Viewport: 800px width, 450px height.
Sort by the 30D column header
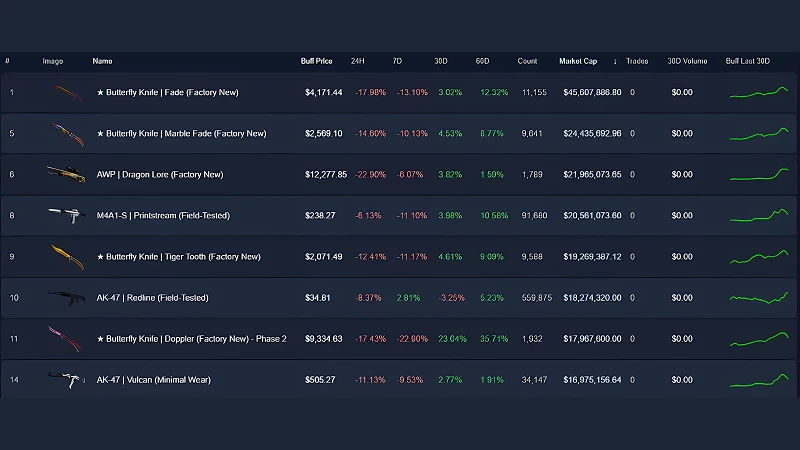[441, 61]
